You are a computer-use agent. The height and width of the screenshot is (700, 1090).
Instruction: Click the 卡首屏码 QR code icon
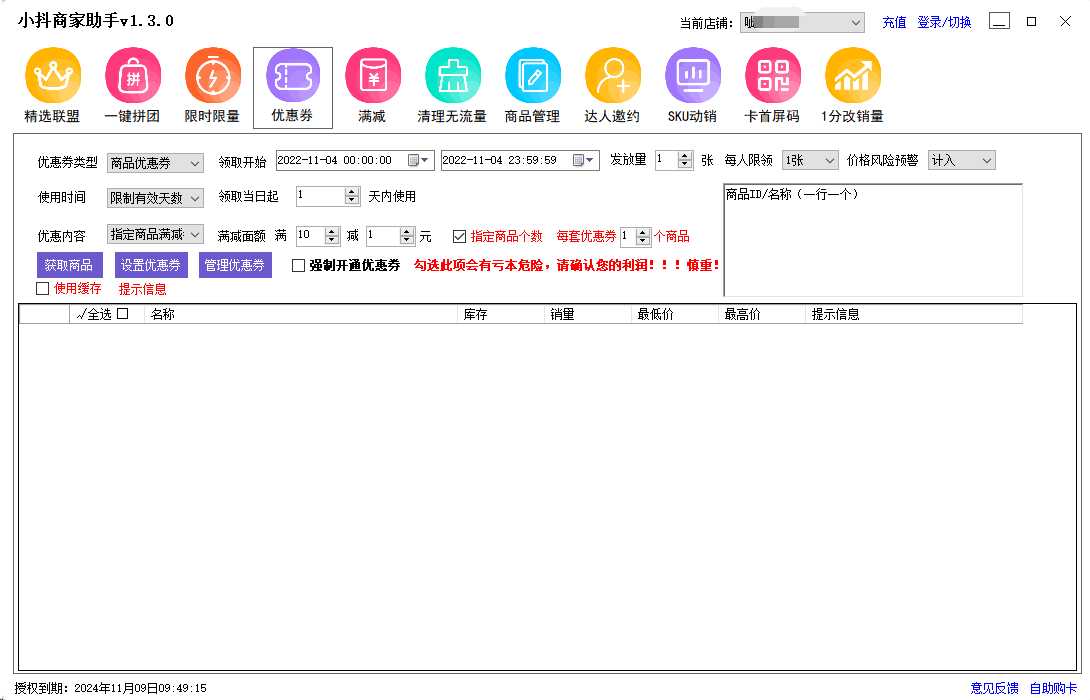(772, 76)
